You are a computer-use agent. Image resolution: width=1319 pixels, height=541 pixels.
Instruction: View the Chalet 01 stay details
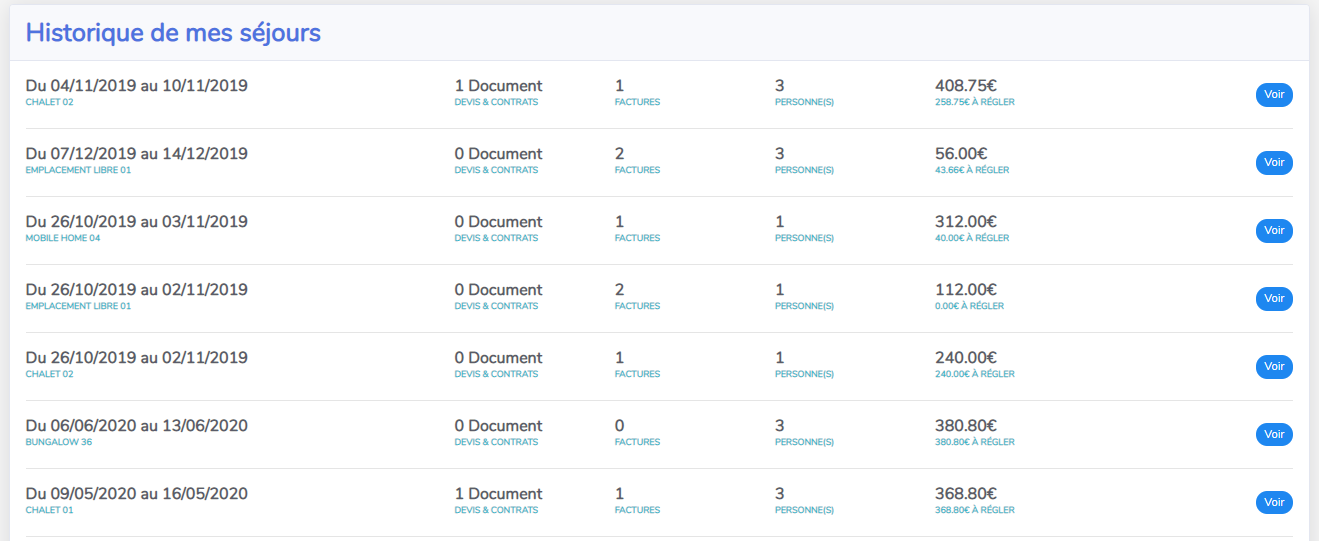pos(1273,503)
